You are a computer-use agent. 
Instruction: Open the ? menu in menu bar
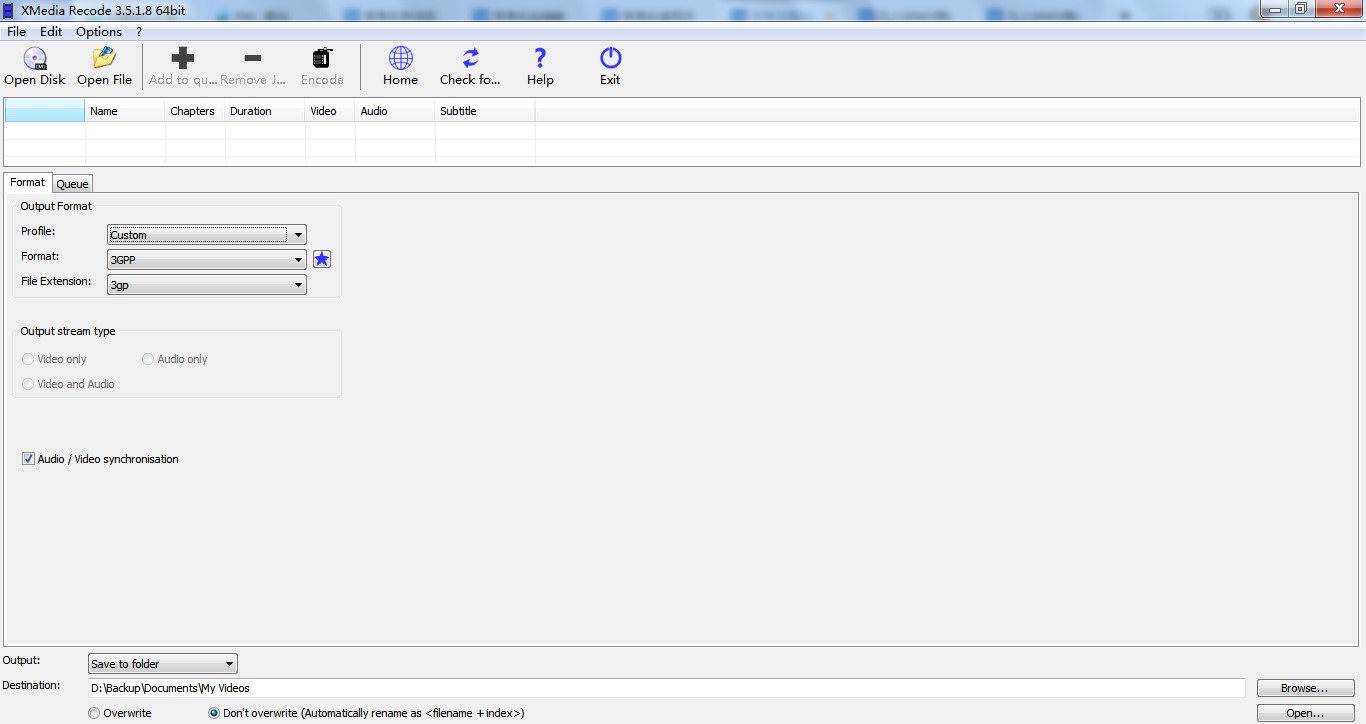coord(139,31)
